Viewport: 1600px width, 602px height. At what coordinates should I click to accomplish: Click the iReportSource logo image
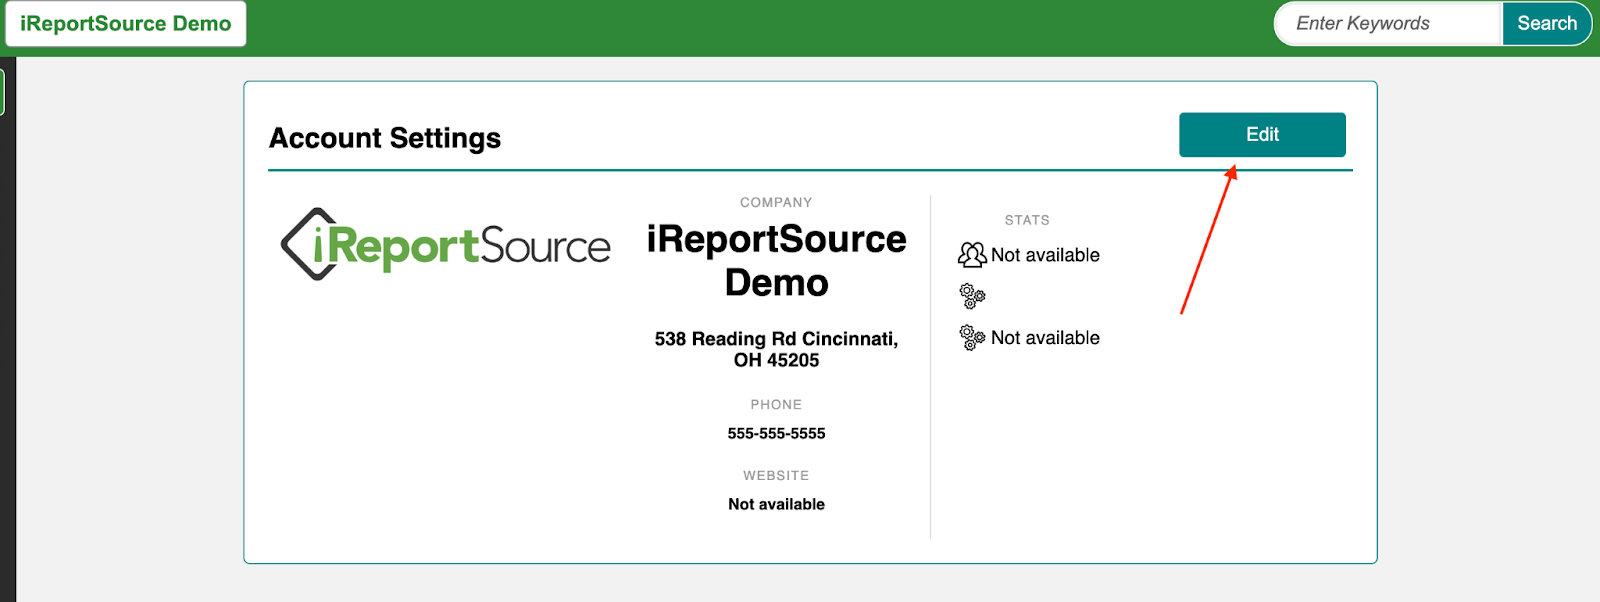(x=446, y=244)
